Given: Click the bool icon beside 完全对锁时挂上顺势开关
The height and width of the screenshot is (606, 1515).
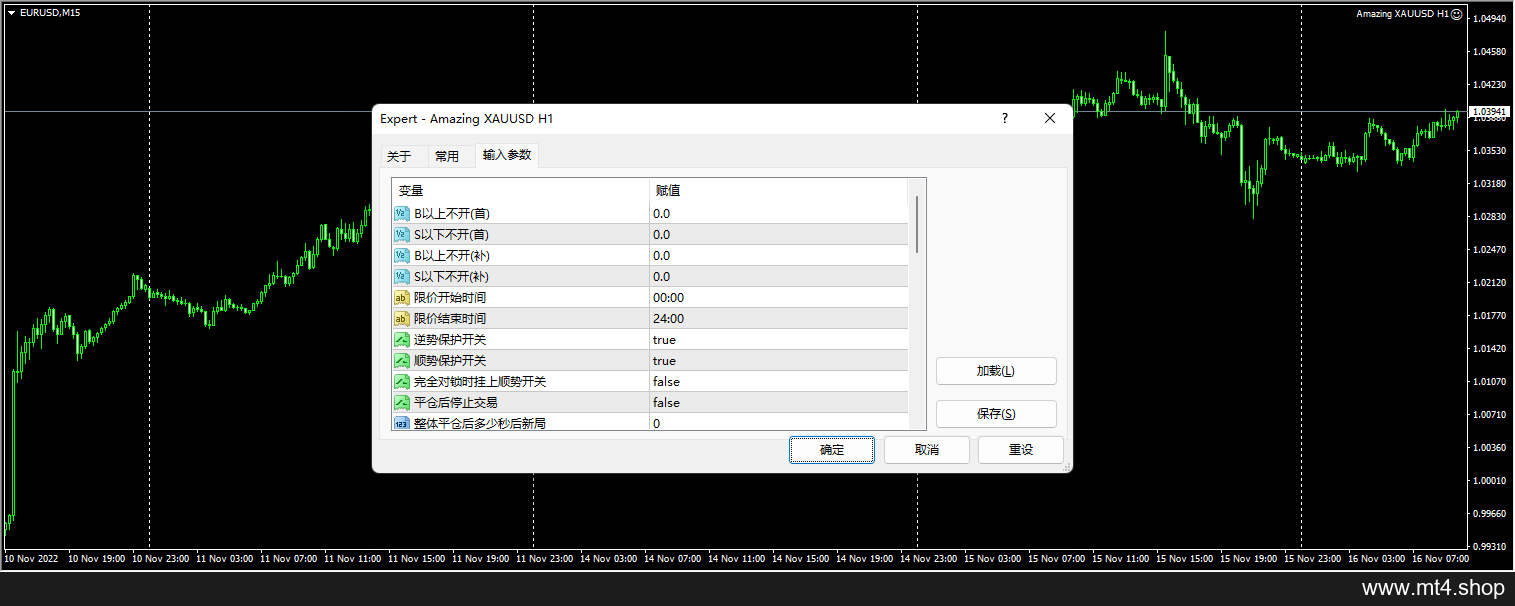Looking at the screenshot, I should (x=401, y=381).
